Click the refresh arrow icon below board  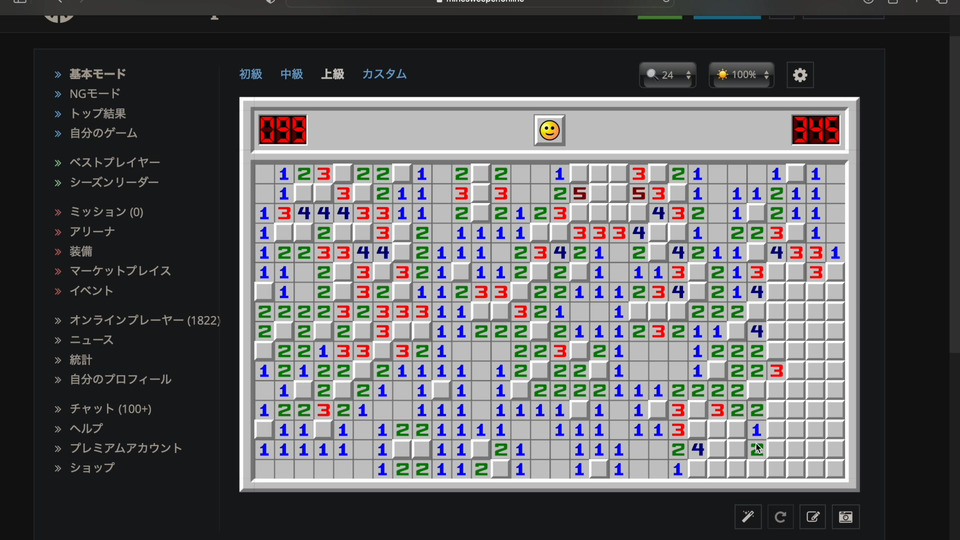pyautogui.click(x=780, y=517)
